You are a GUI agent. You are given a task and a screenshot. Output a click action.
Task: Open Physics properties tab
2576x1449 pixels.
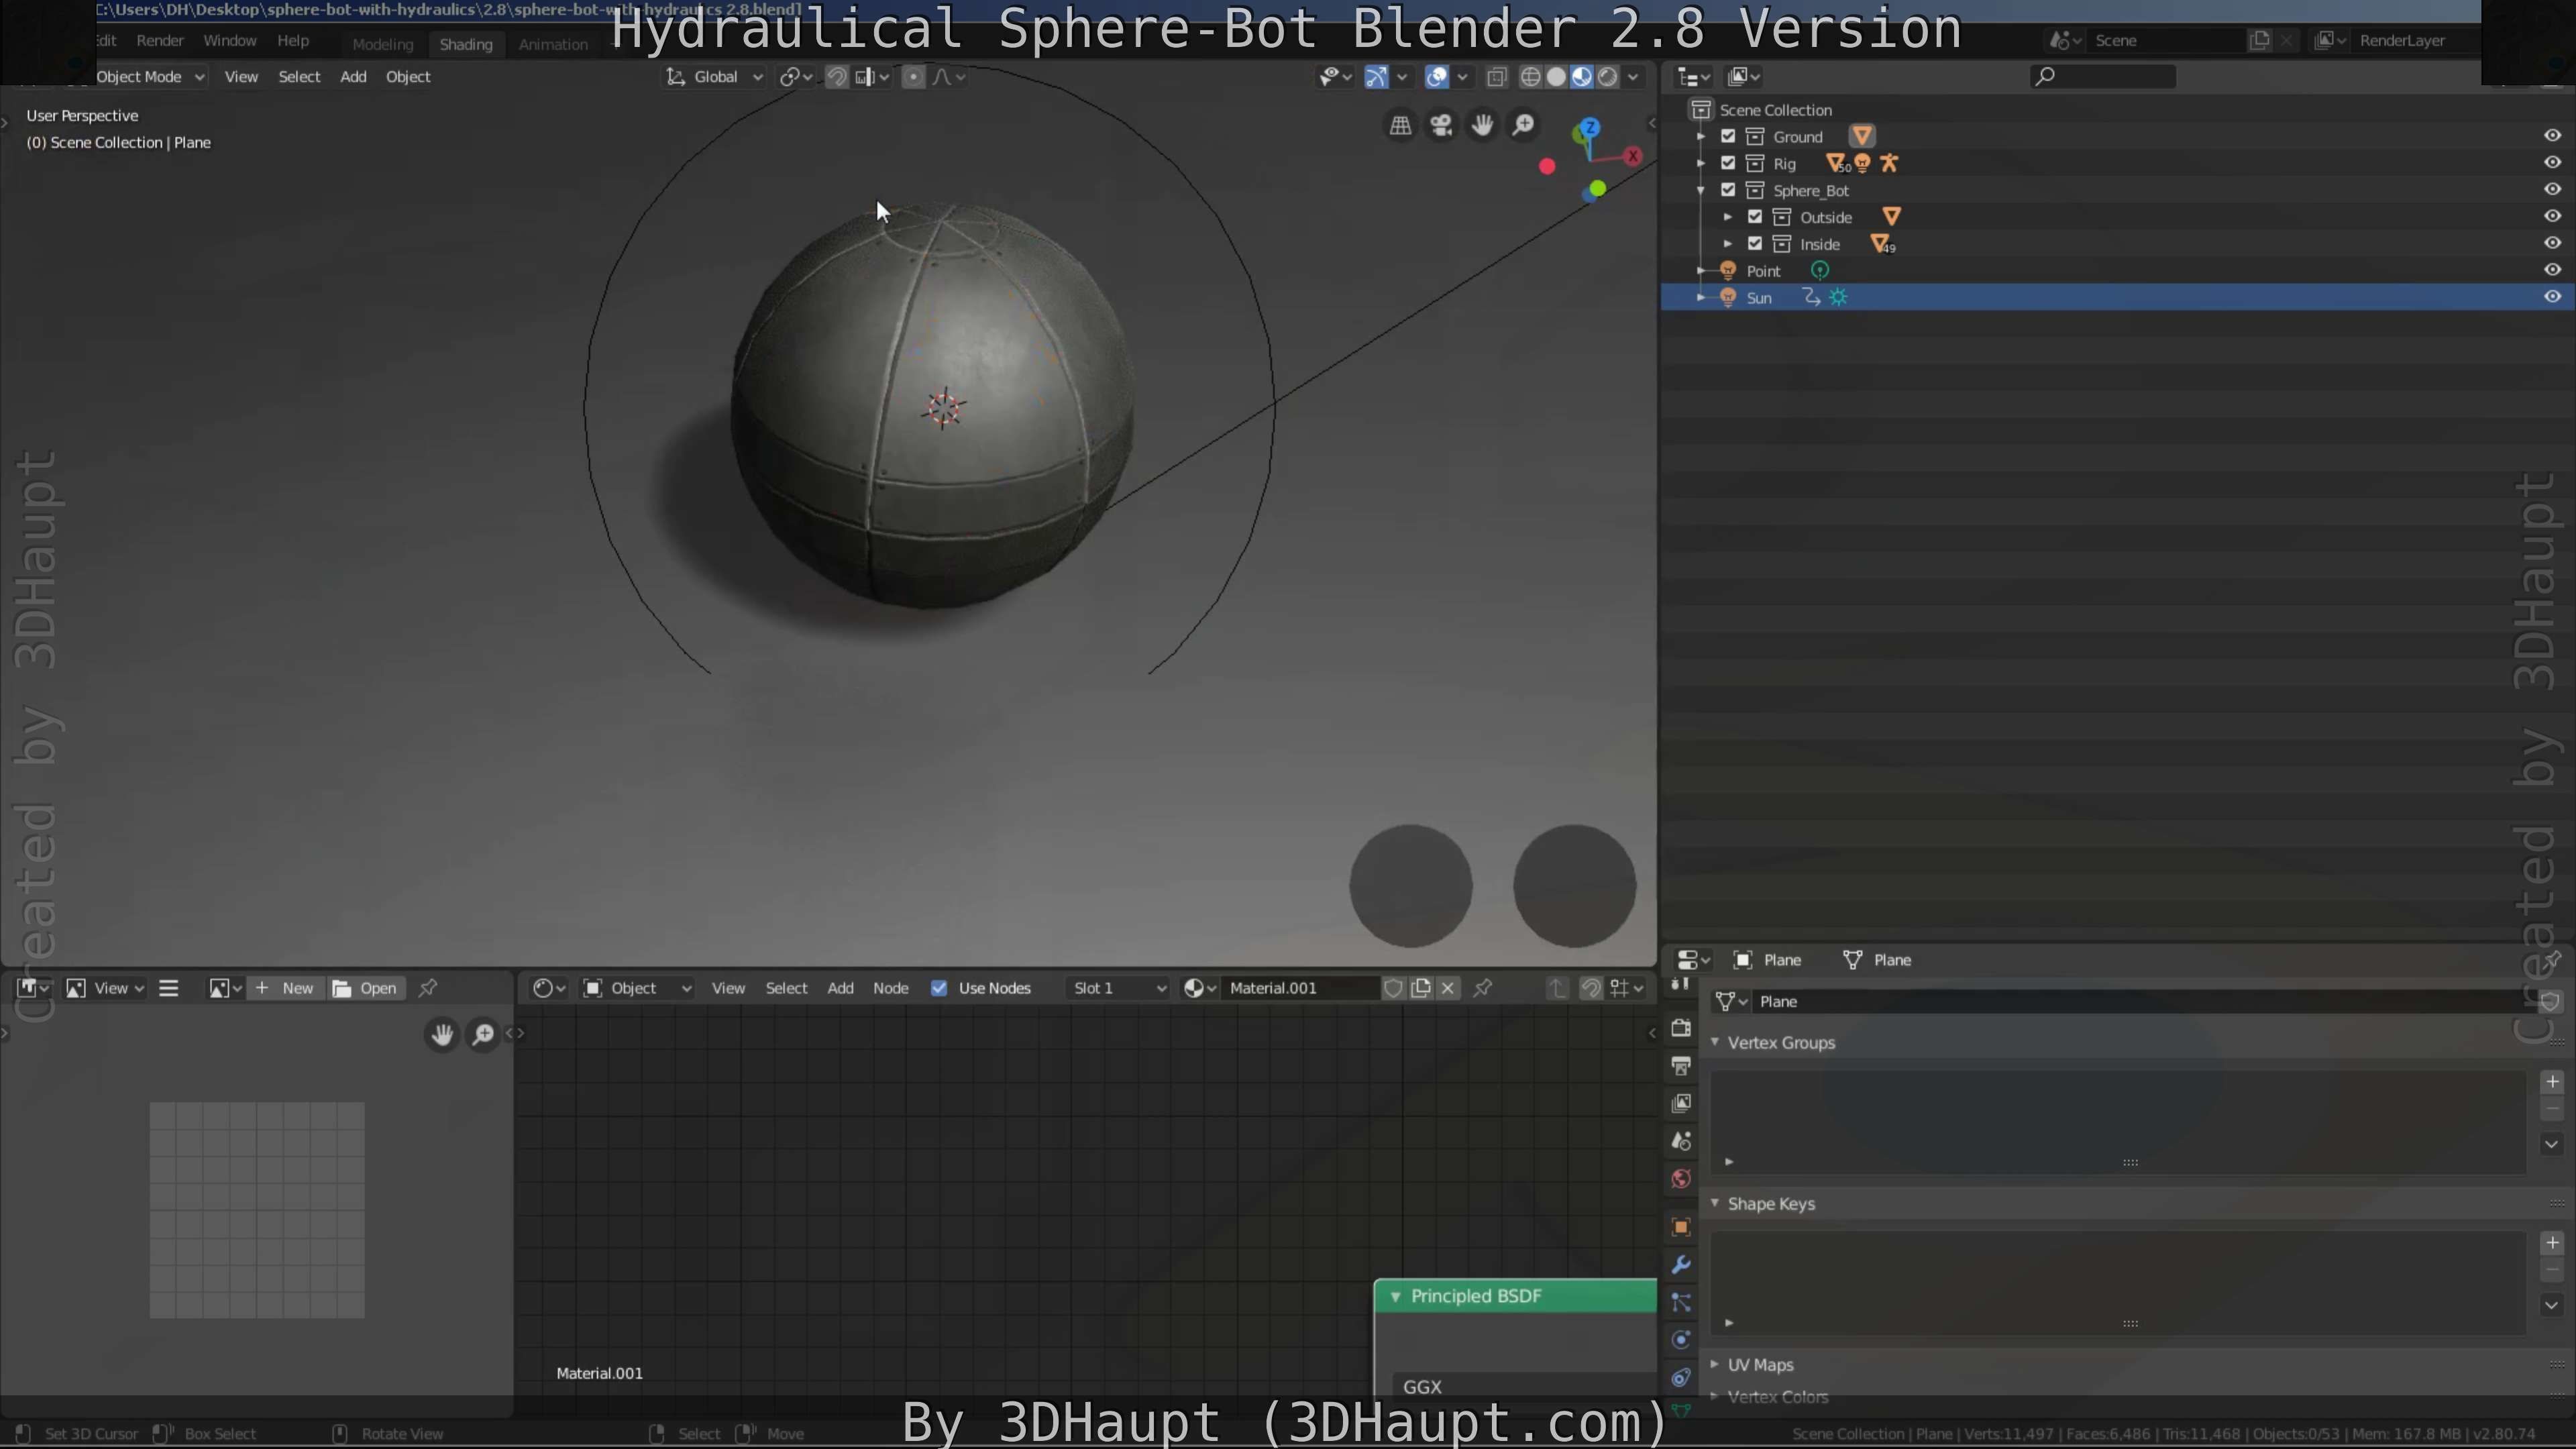1681,1340
